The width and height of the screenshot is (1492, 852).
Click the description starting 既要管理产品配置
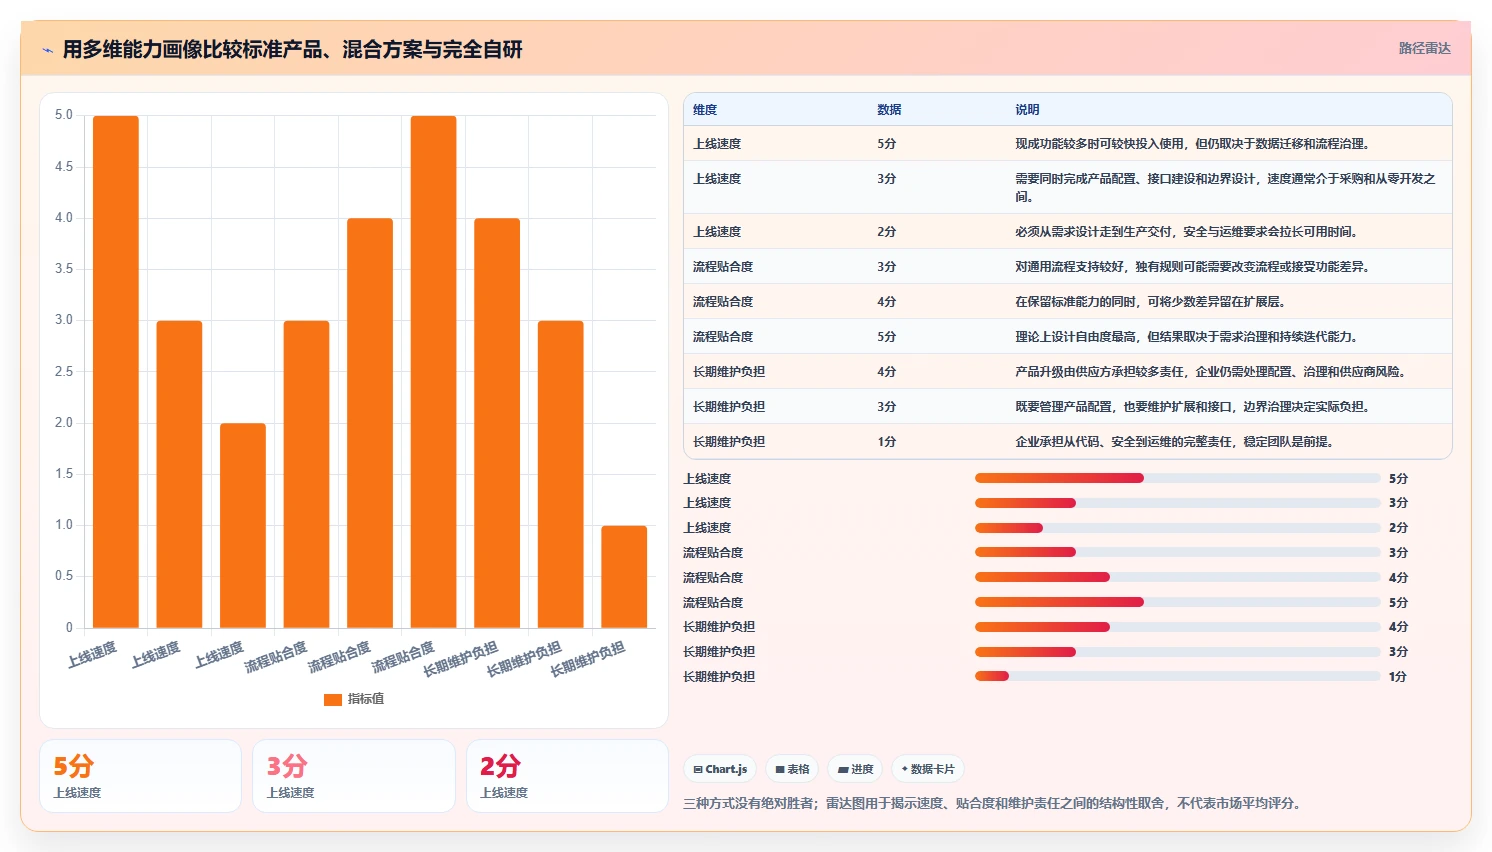pos(1192,407)
